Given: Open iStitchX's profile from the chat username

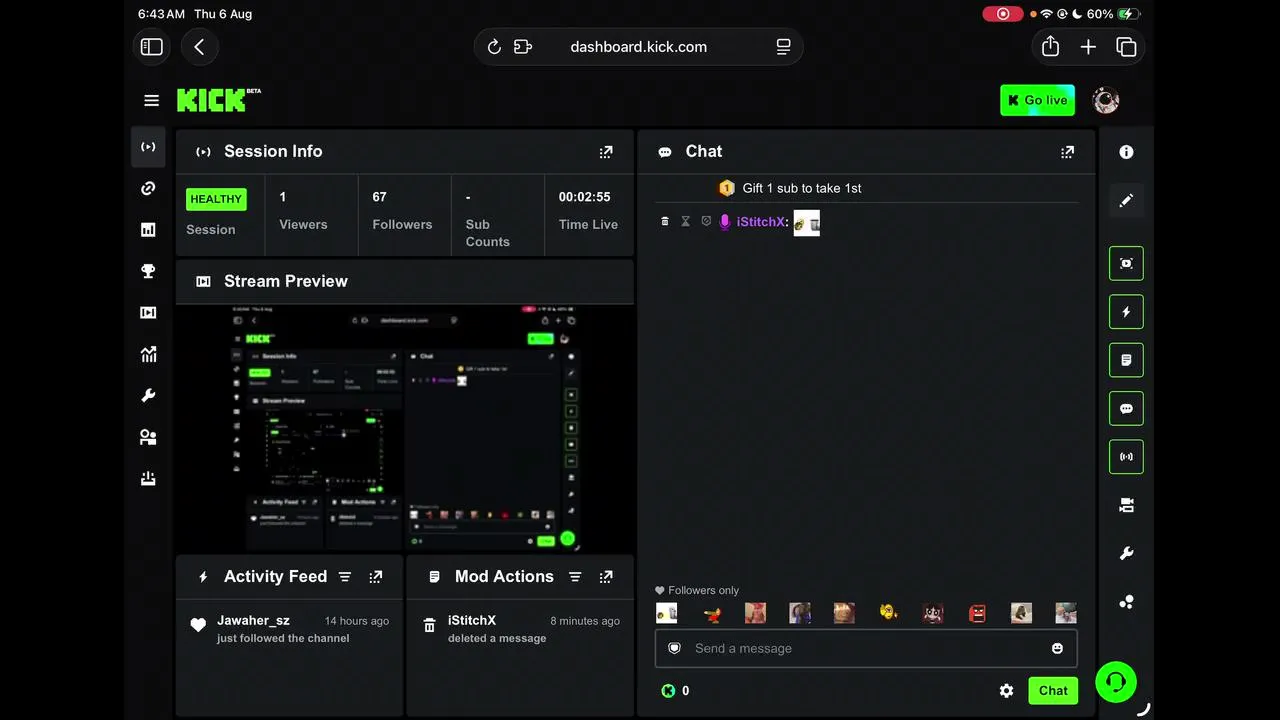Looking at the screenshot, I should pos(761,222).
